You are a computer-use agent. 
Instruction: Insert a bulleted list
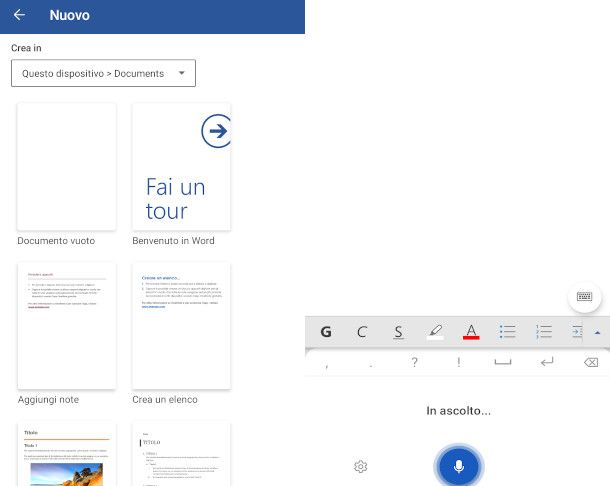pos(507,332)
